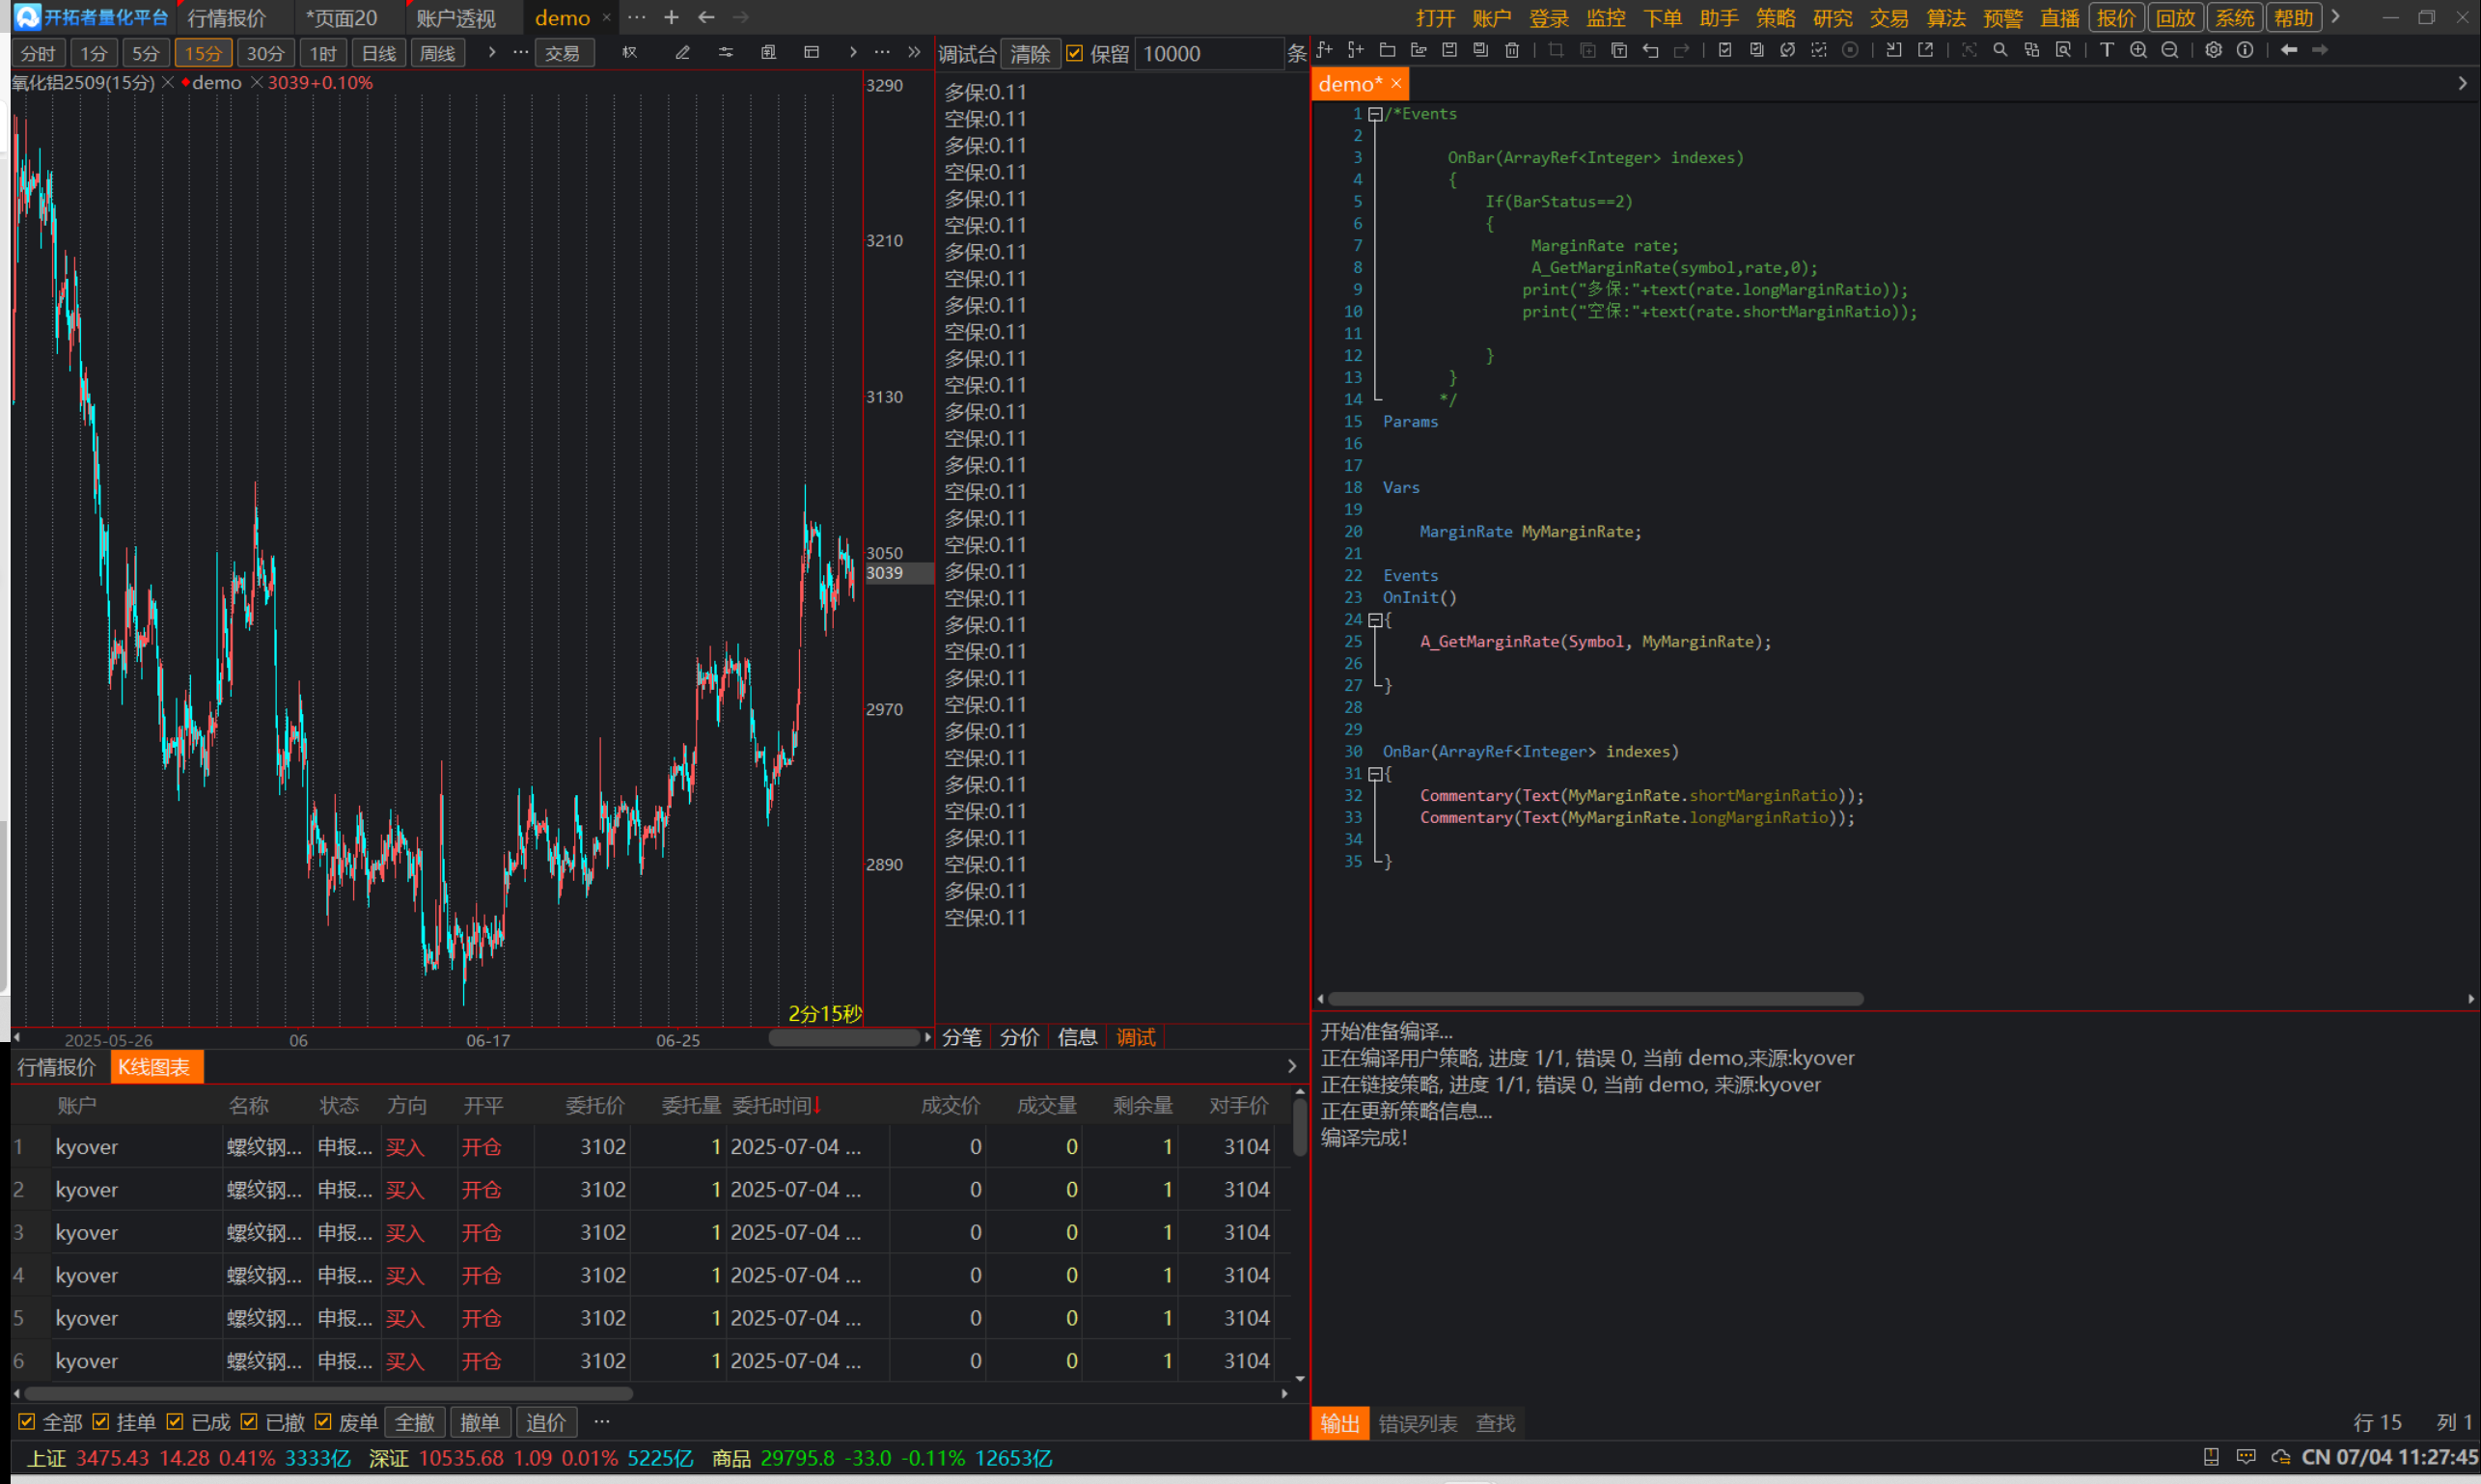Image resolution: width=2481 pixels, height=1484 pixels.
Task: Click the import arrow icon in toolbar
Action: click(x=1894, y=50)
